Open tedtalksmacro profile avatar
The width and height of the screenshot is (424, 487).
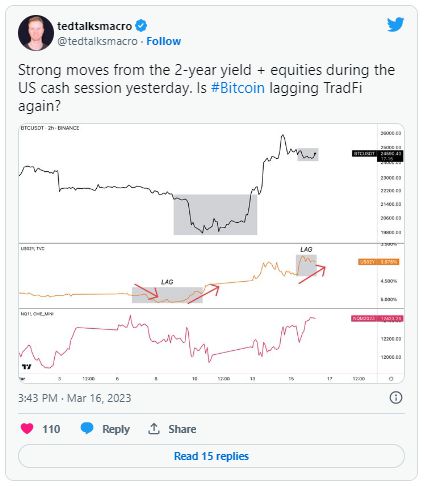click(36, 33)
